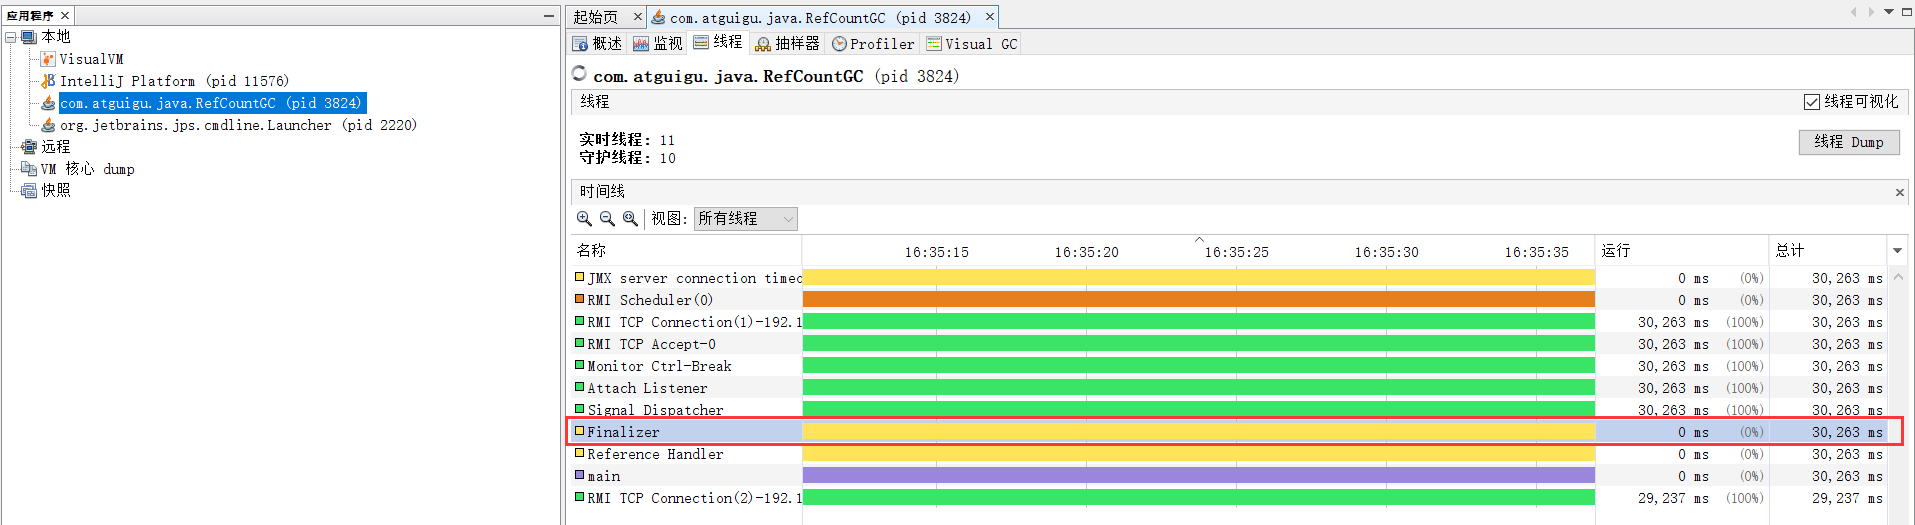The image size is (1915, 525).
Task: Click the yellow state square beside Reference Handler
Action: click(579, 453)
